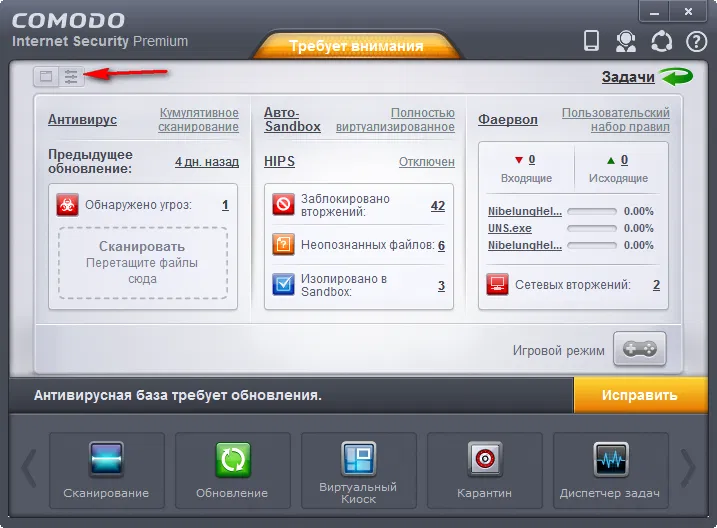
Task: Change Пользовательский набор правил firewall mode
Action: click(x=615, y=120)
